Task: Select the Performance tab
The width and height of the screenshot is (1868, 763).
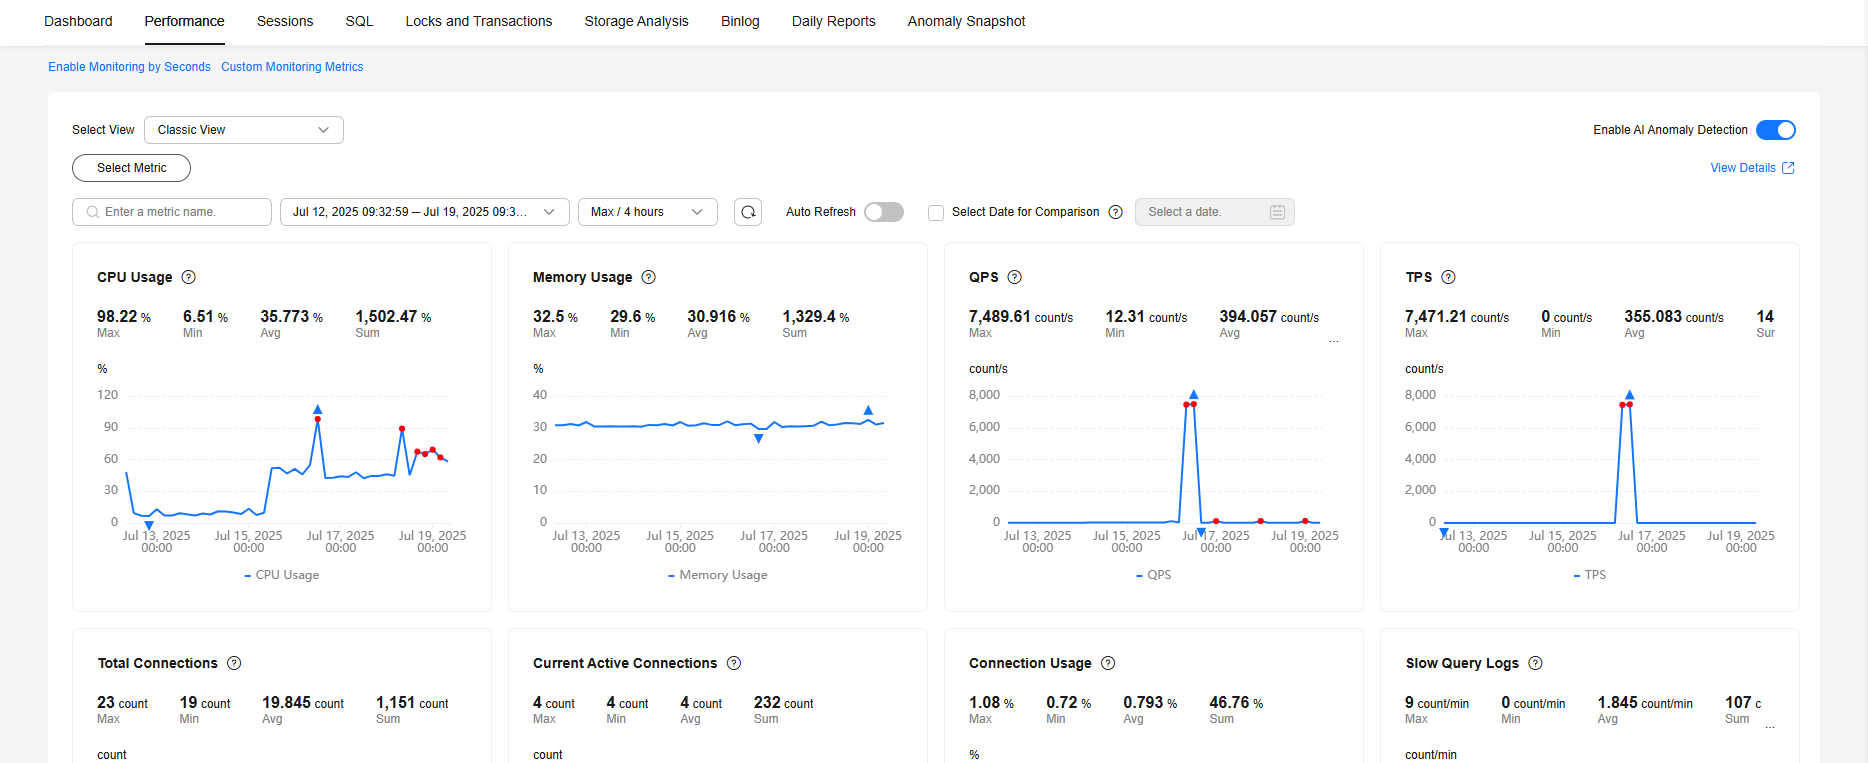Action: click(185, 21)
